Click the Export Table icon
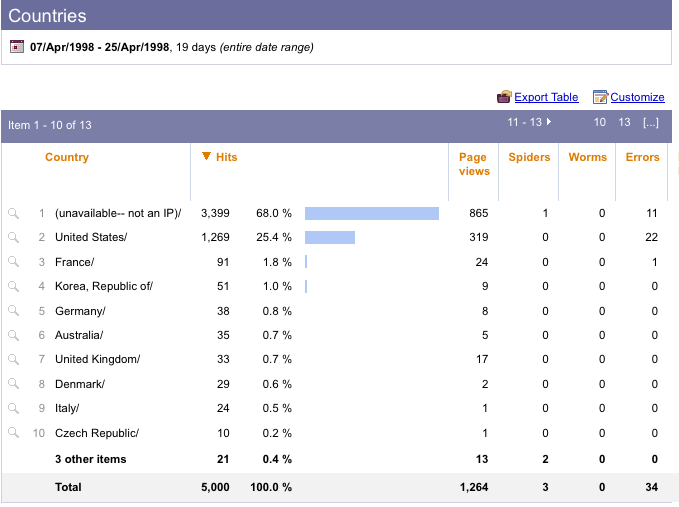This screenshot has width=679, height=507. 504,97
